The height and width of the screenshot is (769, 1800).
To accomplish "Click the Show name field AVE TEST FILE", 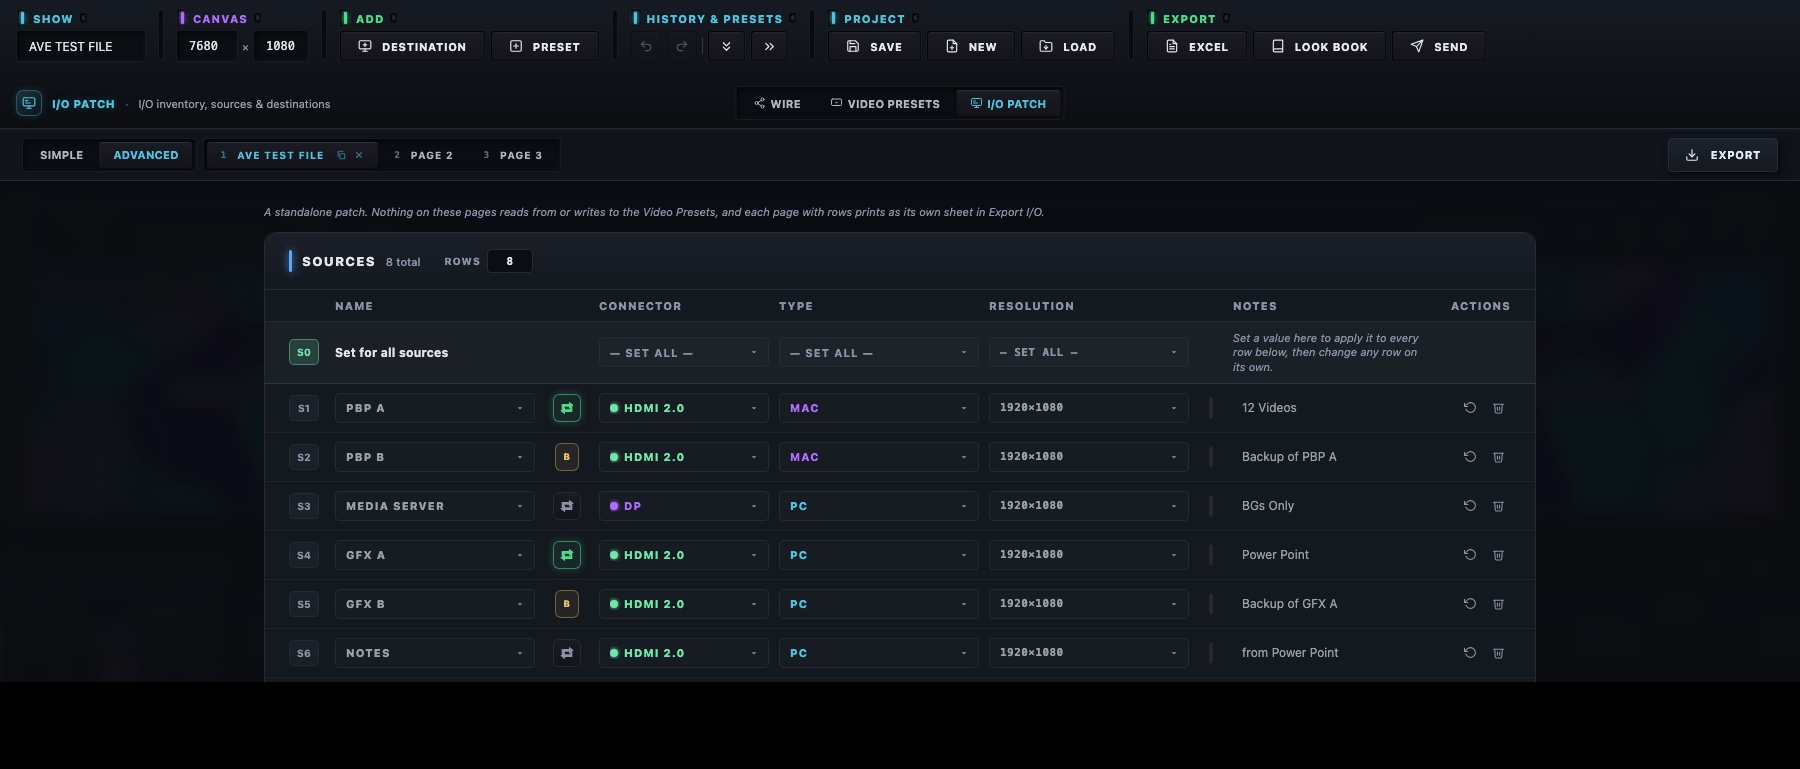I will [81, 46].
